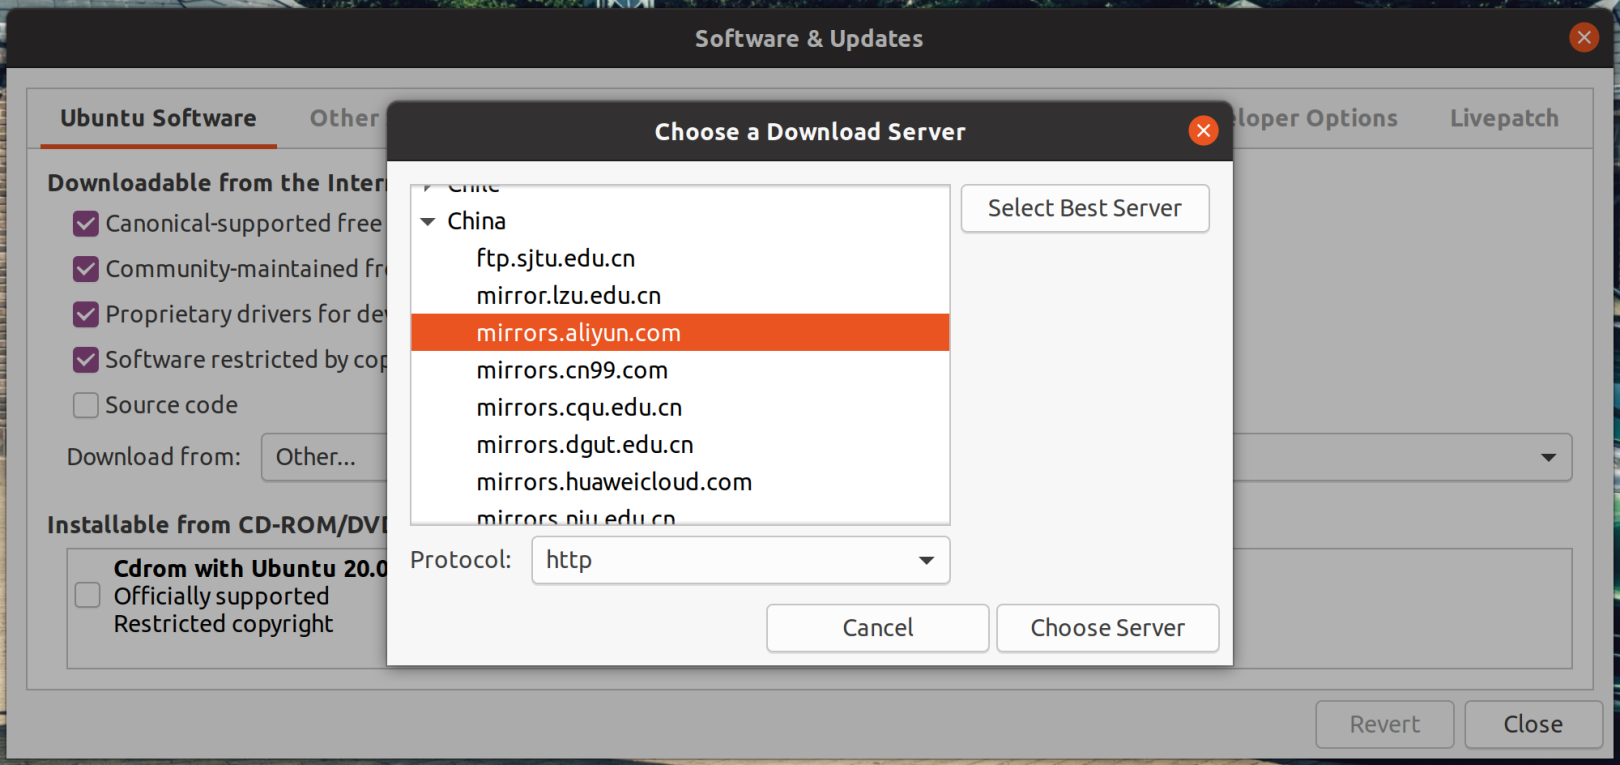Select mirror.lzu.edu.cn server

[x=680, y=295]
